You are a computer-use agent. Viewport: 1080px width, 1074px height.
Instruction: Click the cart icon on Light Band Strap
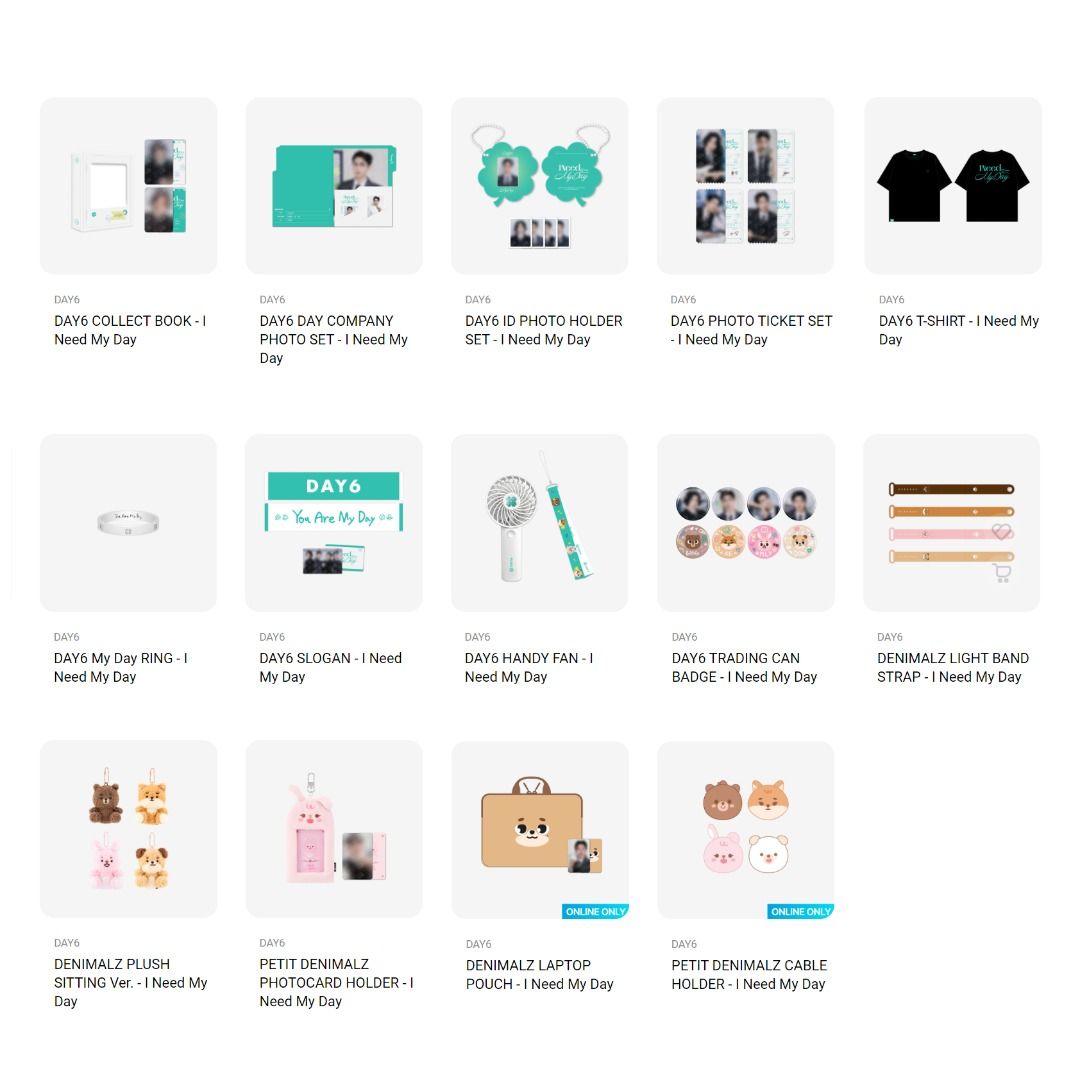point(1002,573)
